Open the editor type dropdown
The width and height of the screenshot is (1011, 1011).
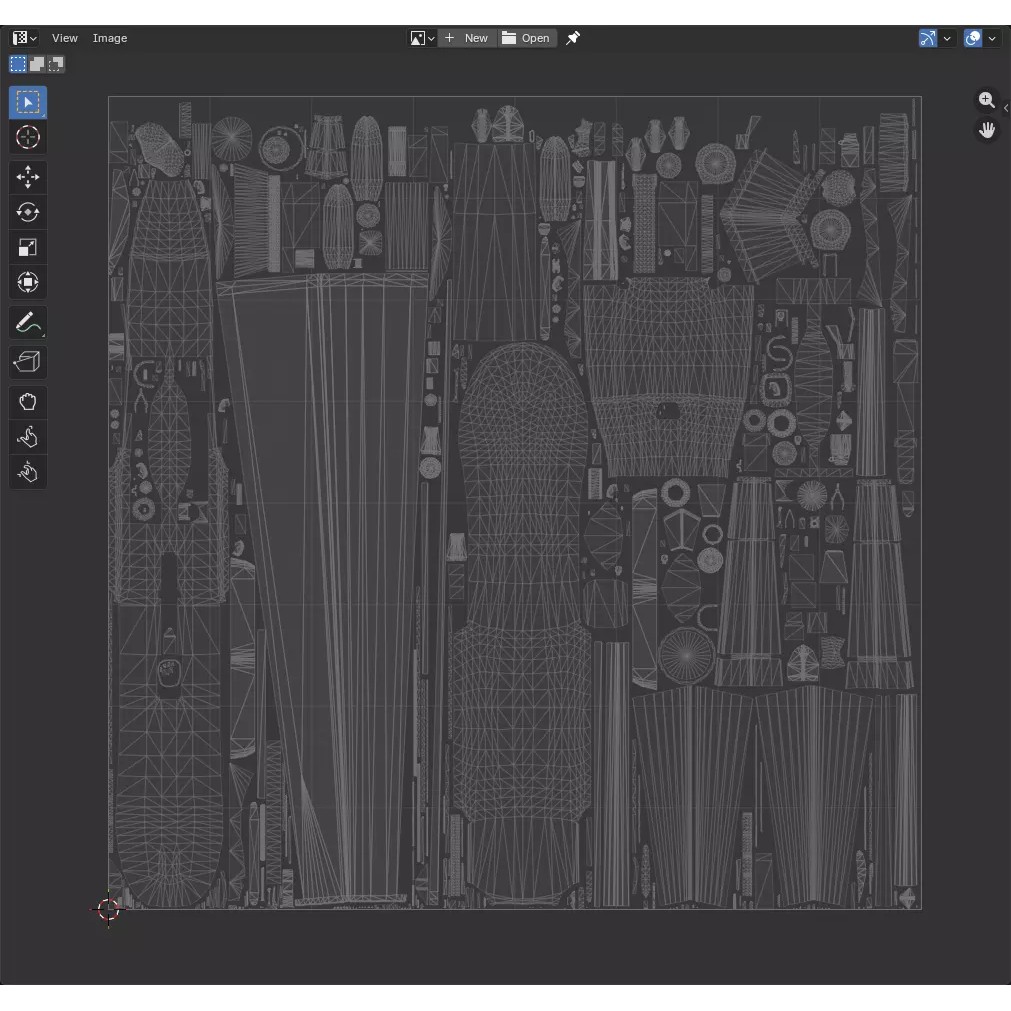tap(25, 38)
